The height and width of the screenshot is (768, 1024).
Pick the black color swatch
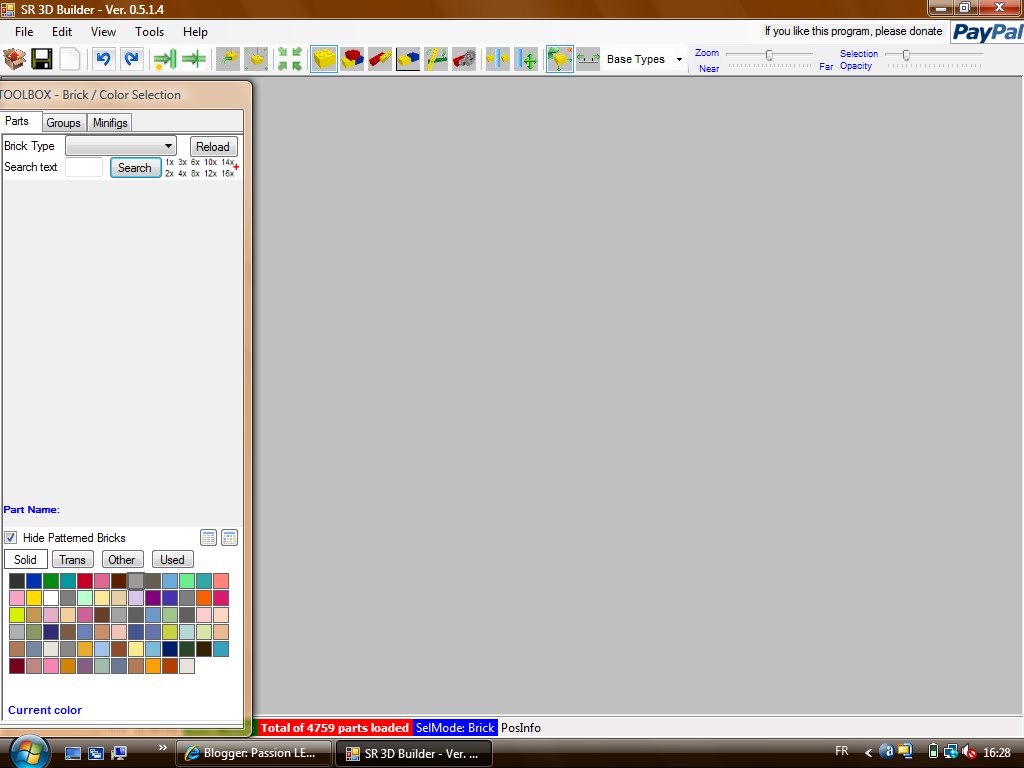(x=17, y=581)
